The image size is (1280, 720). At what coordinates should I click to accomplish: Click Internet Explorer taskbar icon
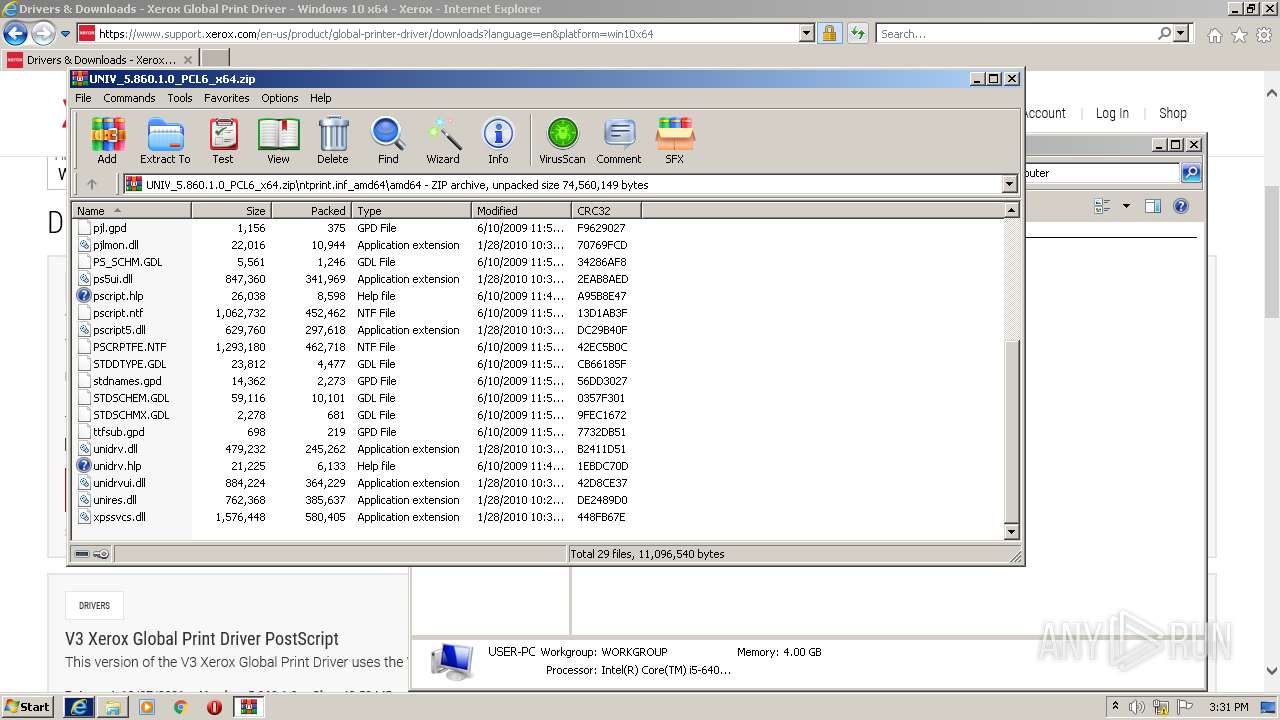point(78,707)
